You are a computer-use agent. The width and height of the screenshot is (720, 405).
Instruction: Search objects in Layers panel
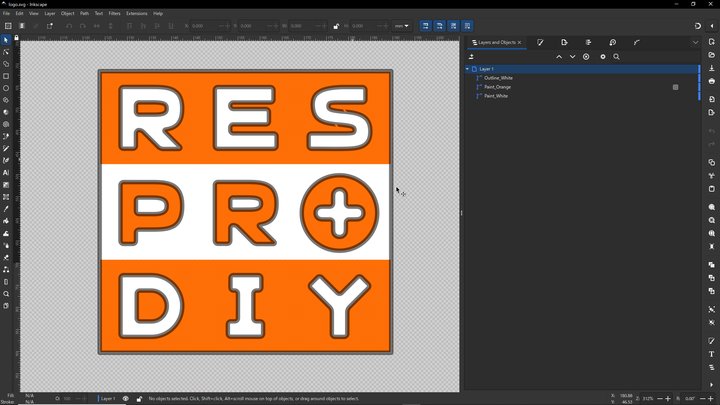click(x=617, y=56)
